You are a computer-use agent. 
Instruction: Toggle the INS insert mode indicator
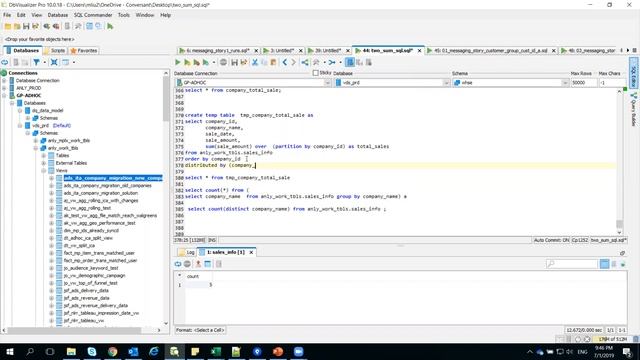pyautogui.click(x=212, y=240)
